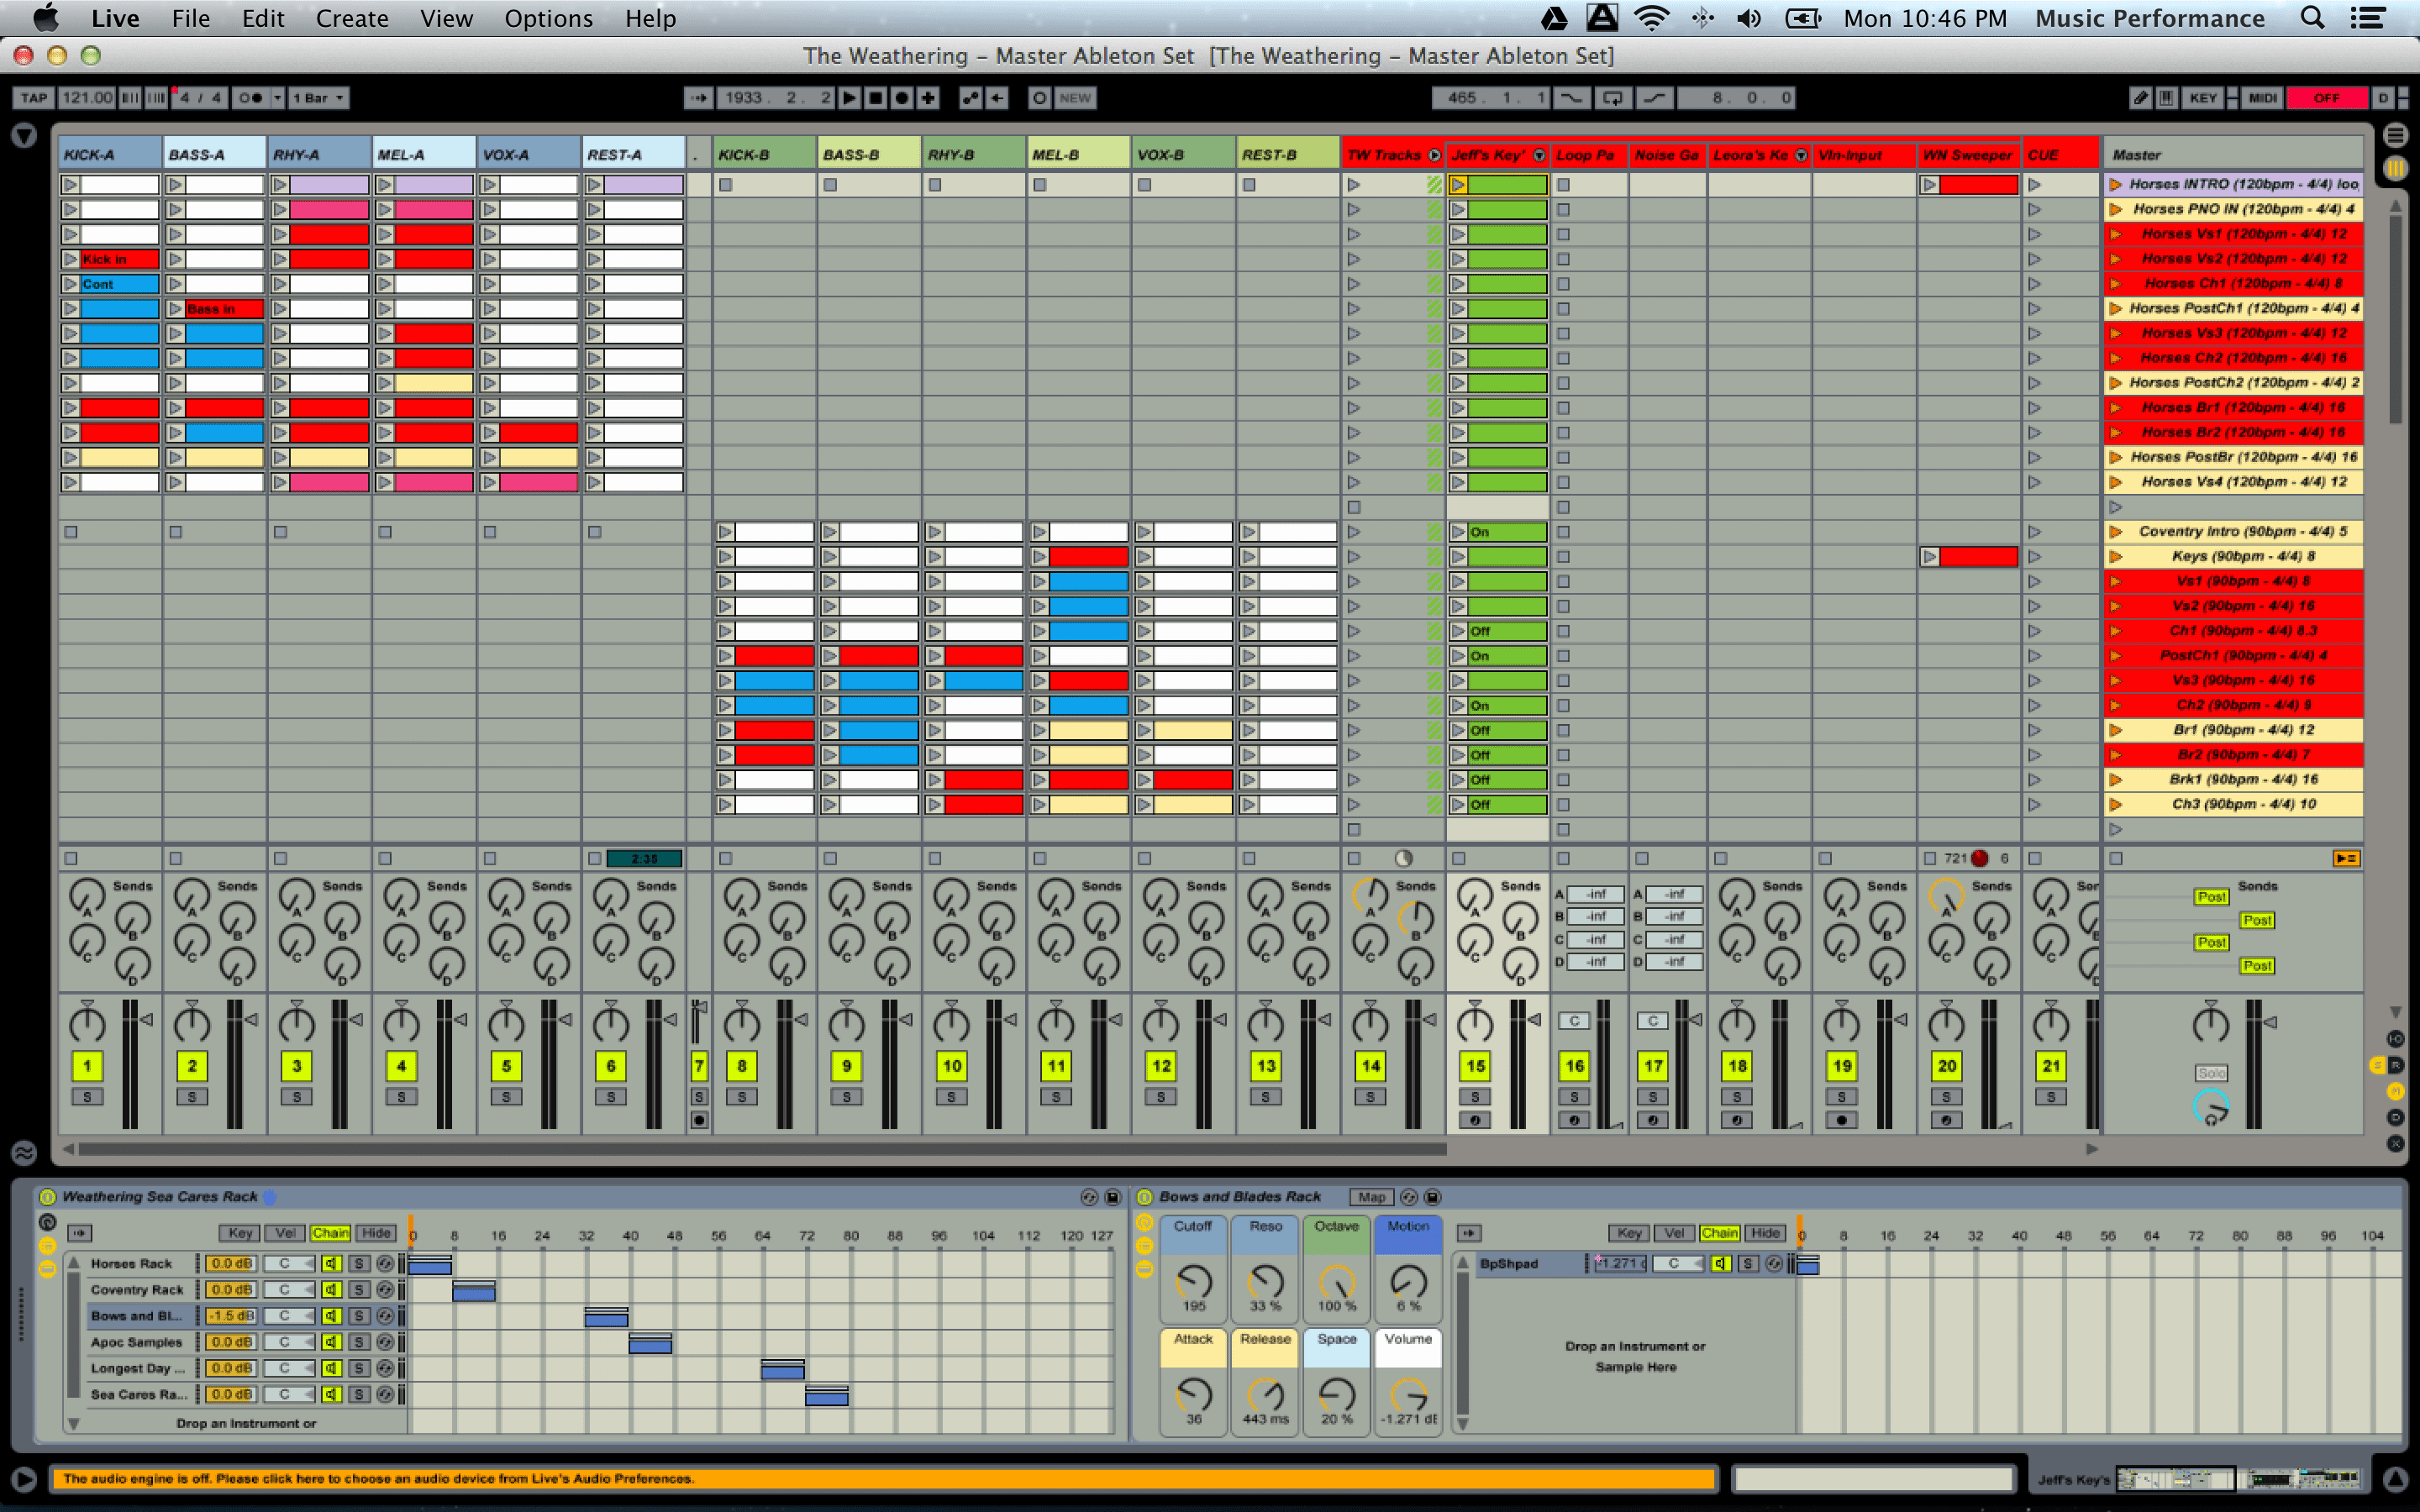Screen dimensions: 2420x1512
Task: Select the Apoc Samples chain
Action: tap(136, 1342)
